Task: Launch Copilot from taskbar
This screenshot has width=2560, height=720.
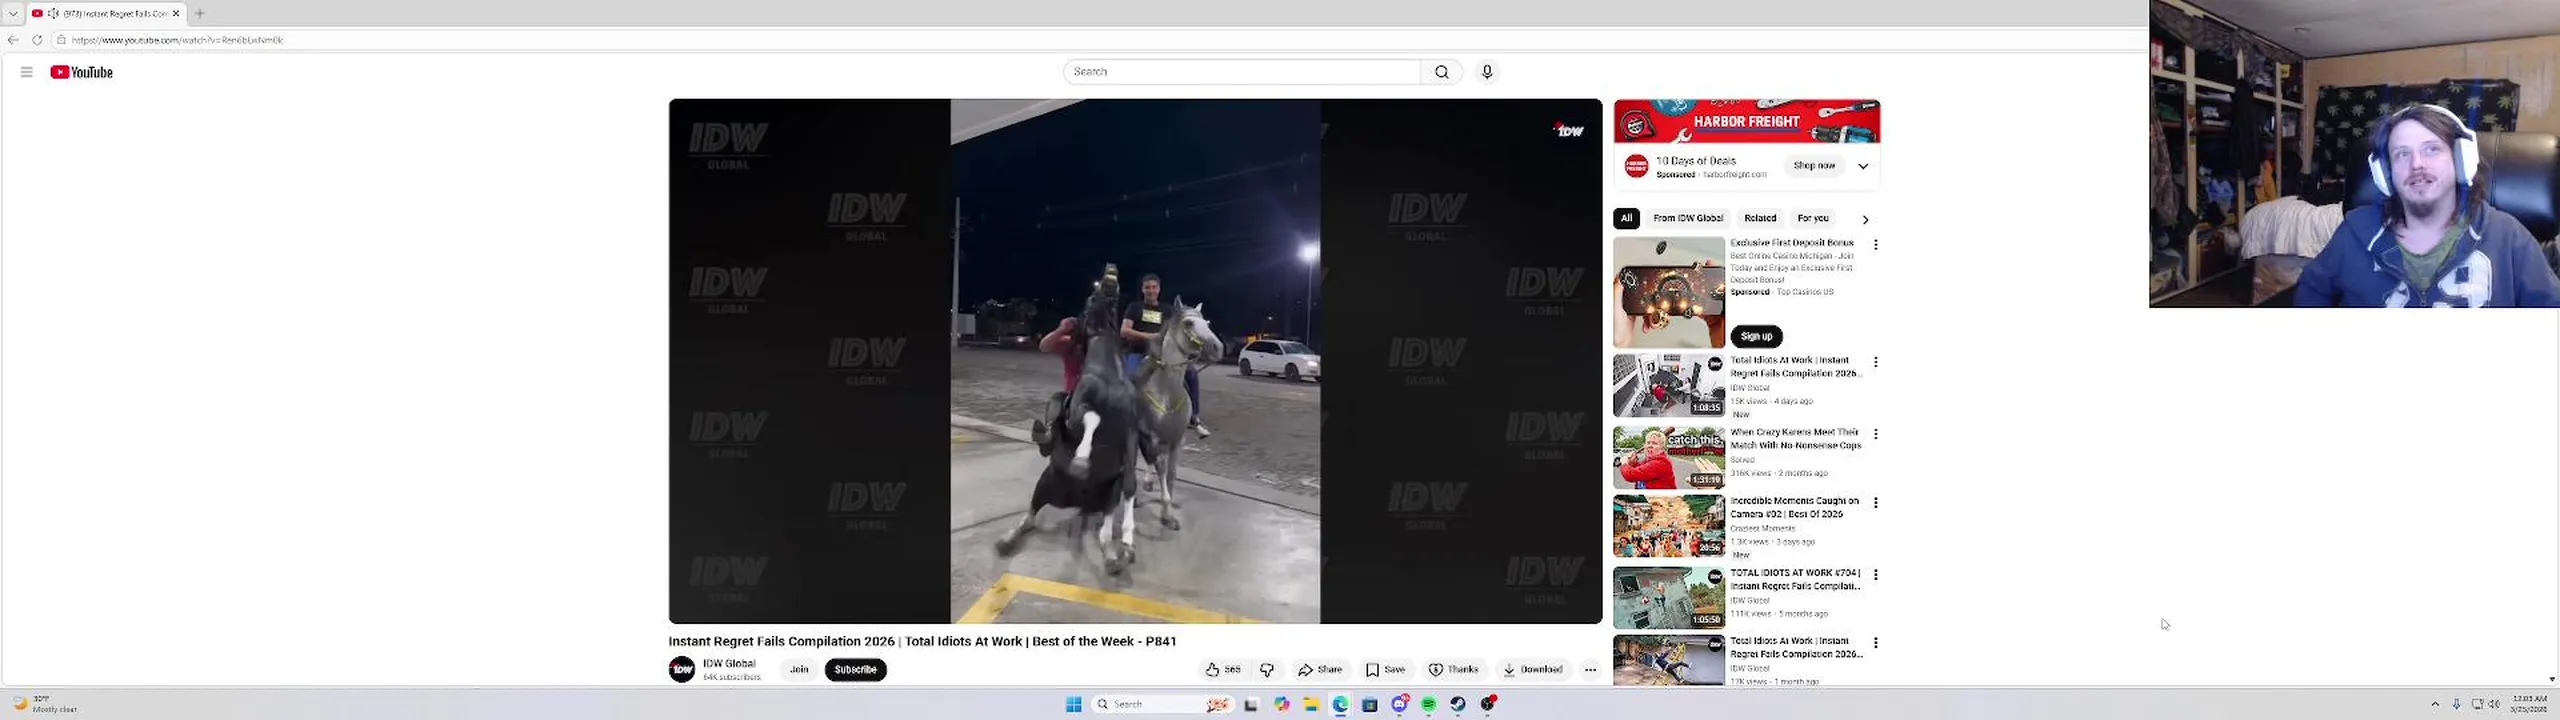Action: click(1281, 704)
